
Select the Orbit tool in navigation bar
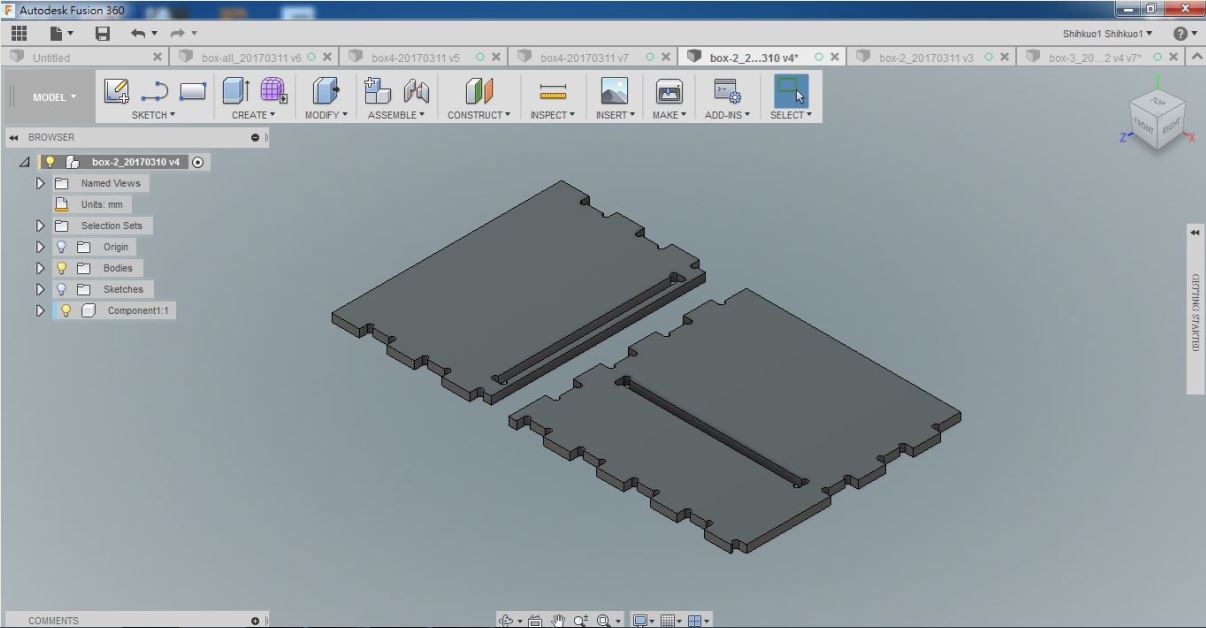(x=506, y=620)
